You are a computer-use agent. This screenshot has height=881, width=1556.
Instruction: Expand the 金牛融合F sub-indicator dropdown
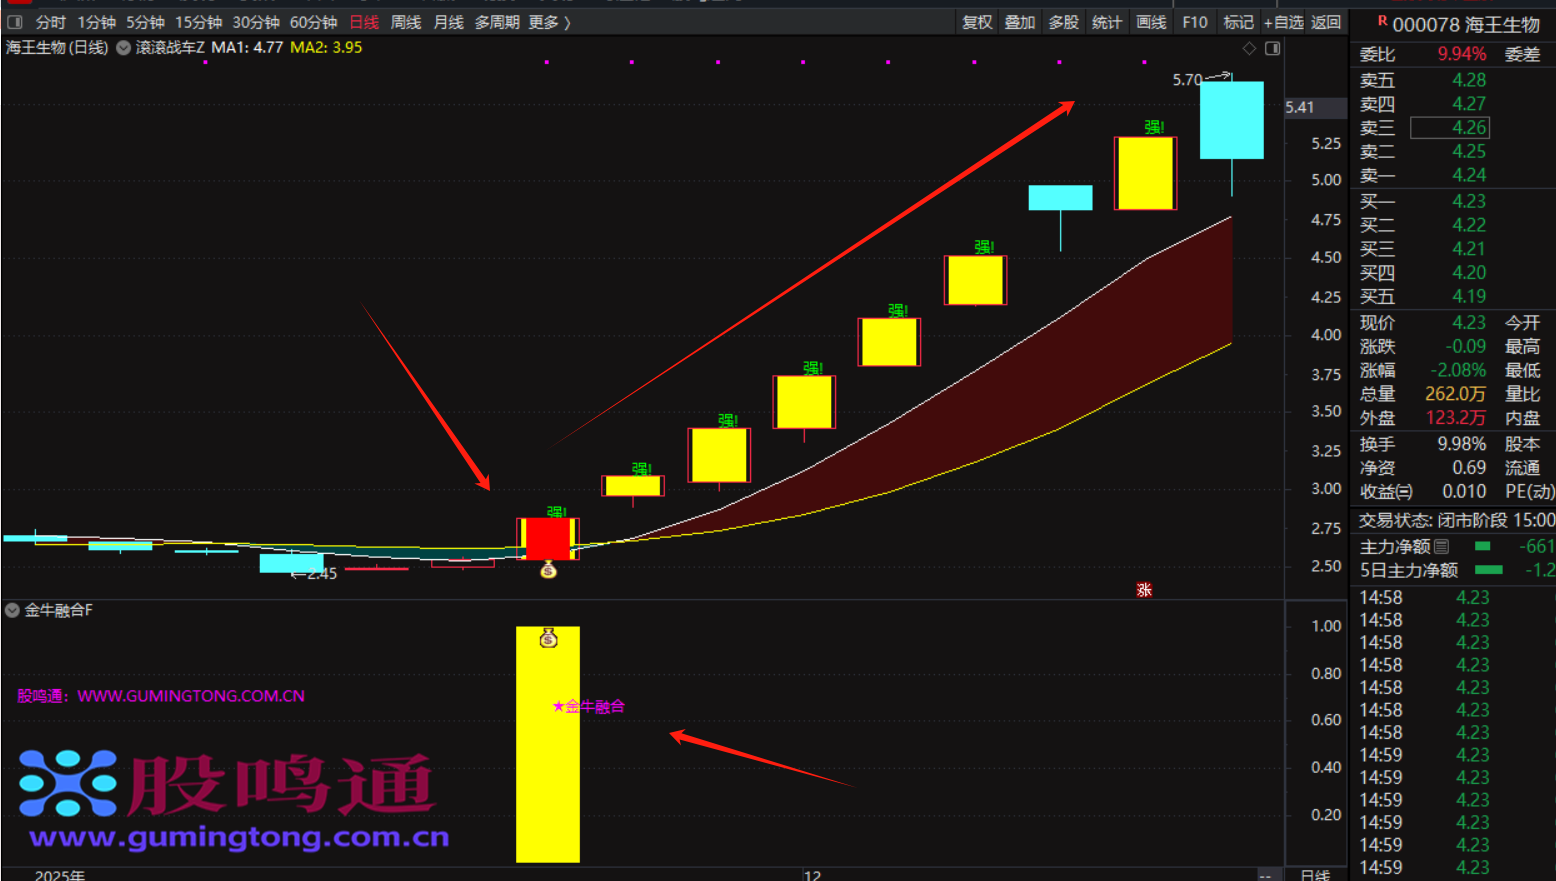[x=13, y=610]
